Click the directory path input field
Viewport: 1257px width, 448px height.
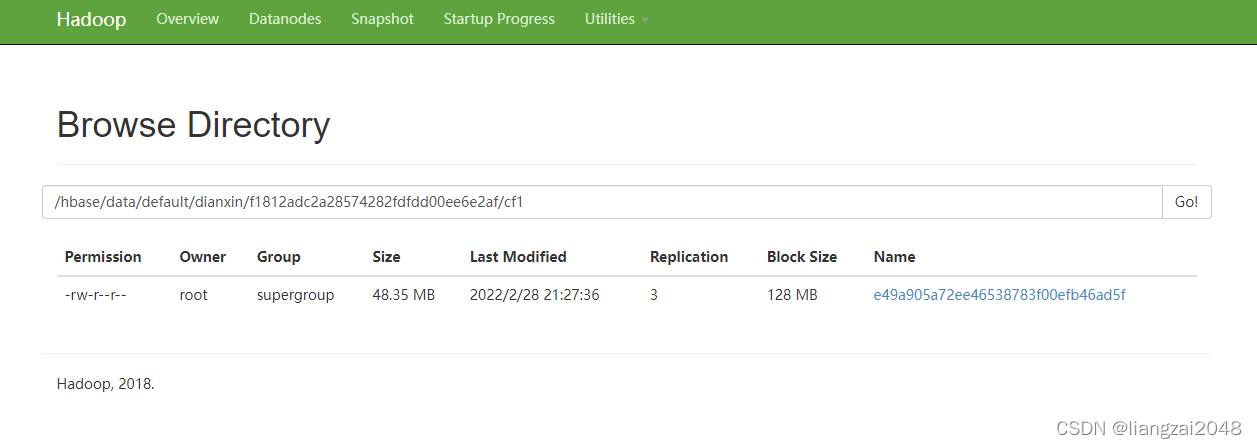(x=602, y=202)
